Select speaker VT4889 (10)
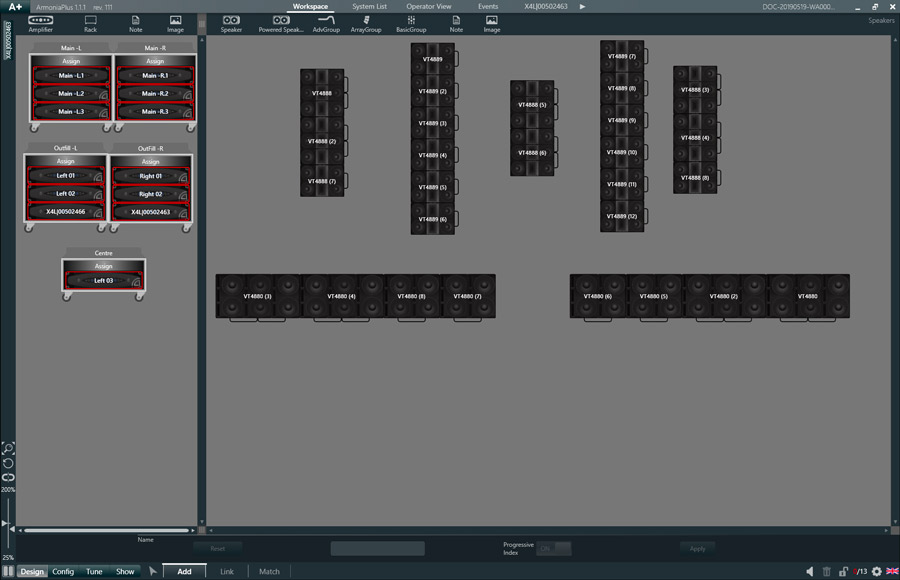The height and width of the screenshot is (580, 900). (622, 152)
